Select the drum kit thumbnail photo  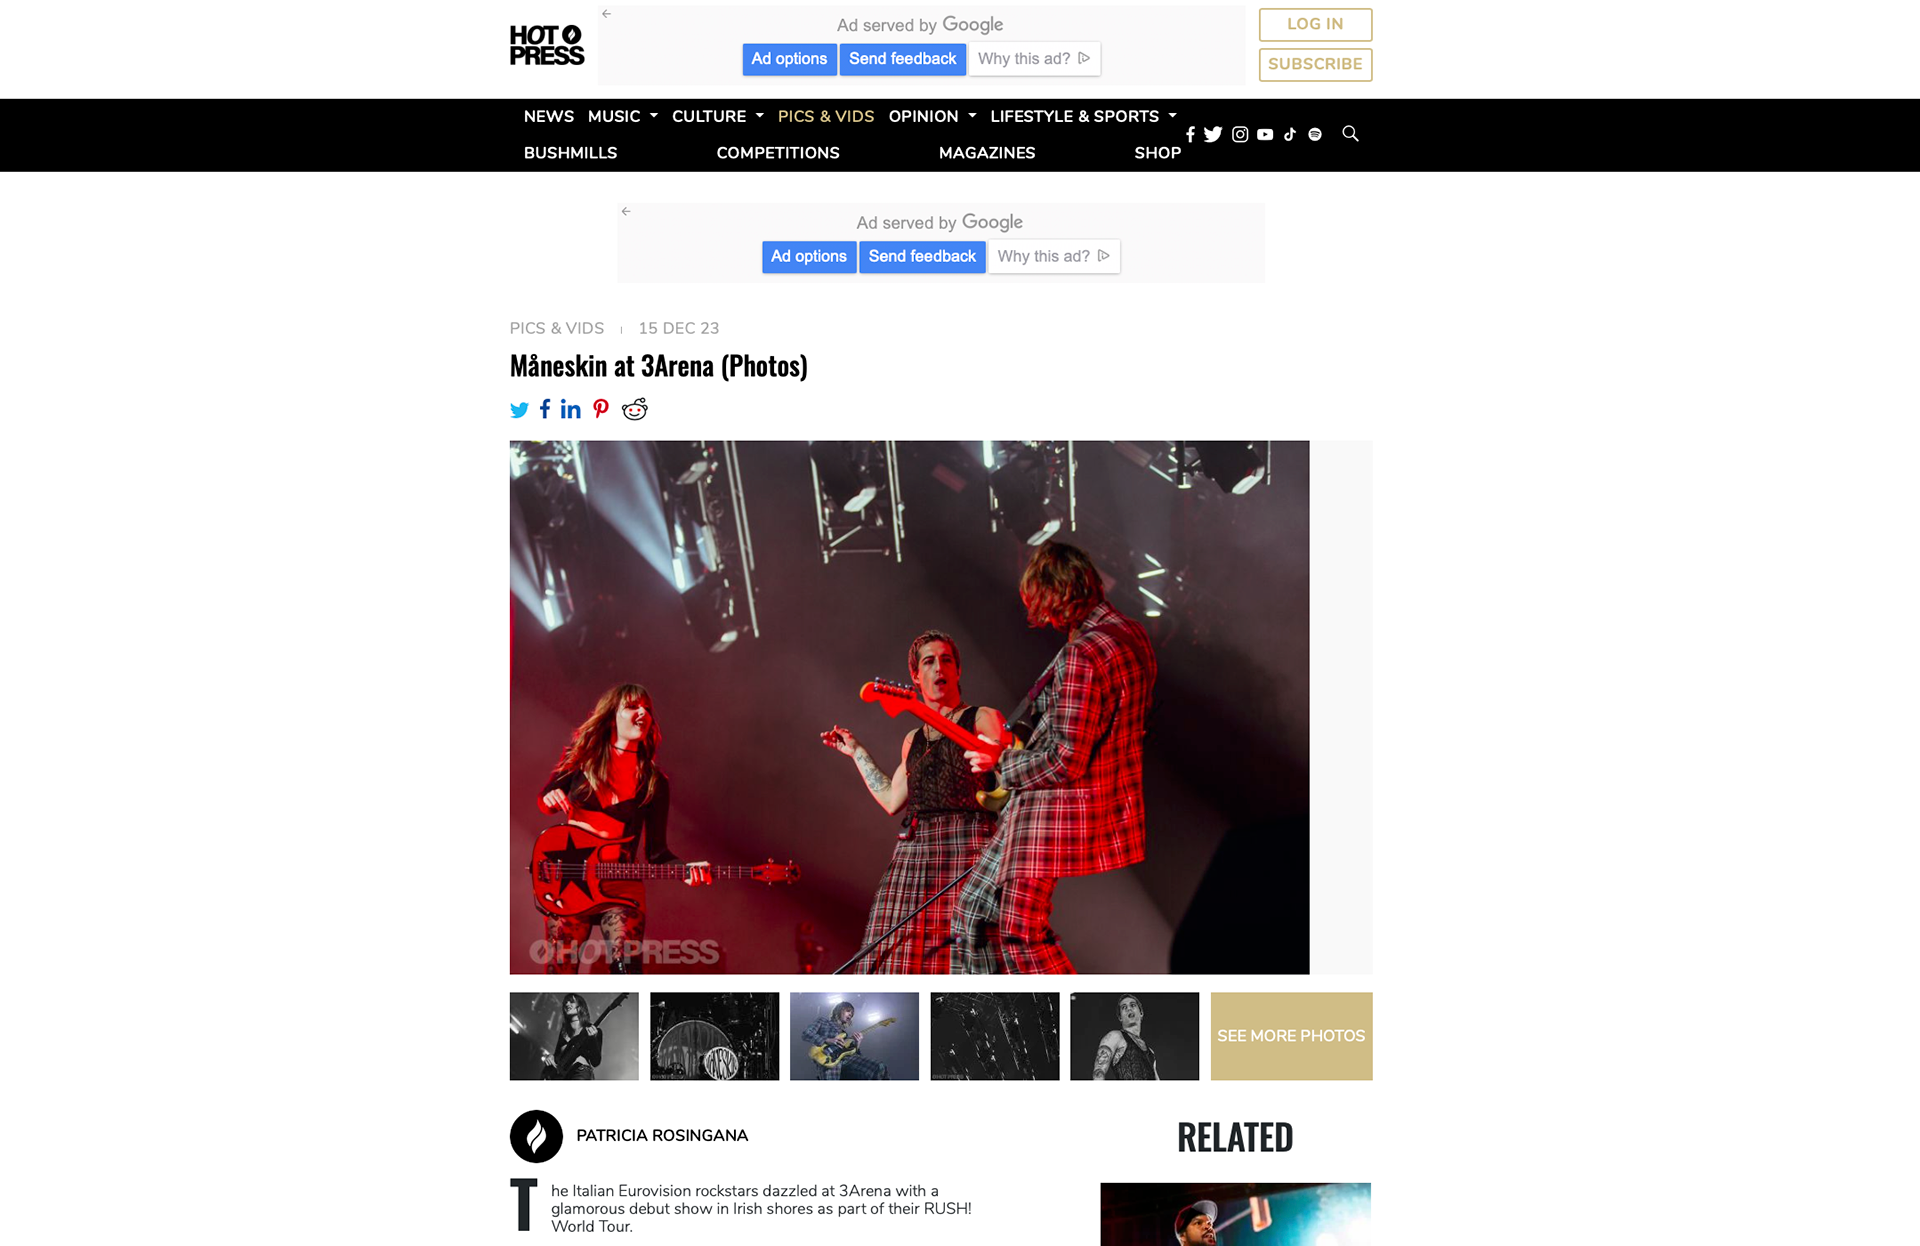click(714, 1036)
